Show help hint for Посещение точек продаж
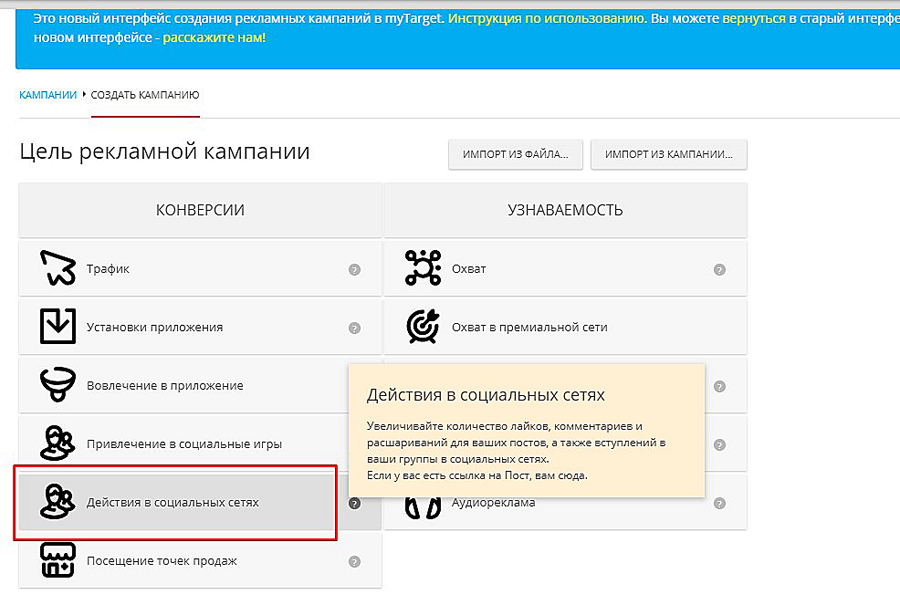This screenshot has width=900, height=605. point(354,562)
